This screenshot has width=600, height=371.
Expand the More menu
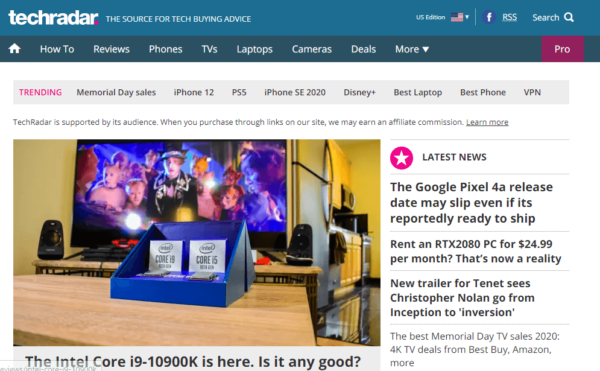click(412, 49)
